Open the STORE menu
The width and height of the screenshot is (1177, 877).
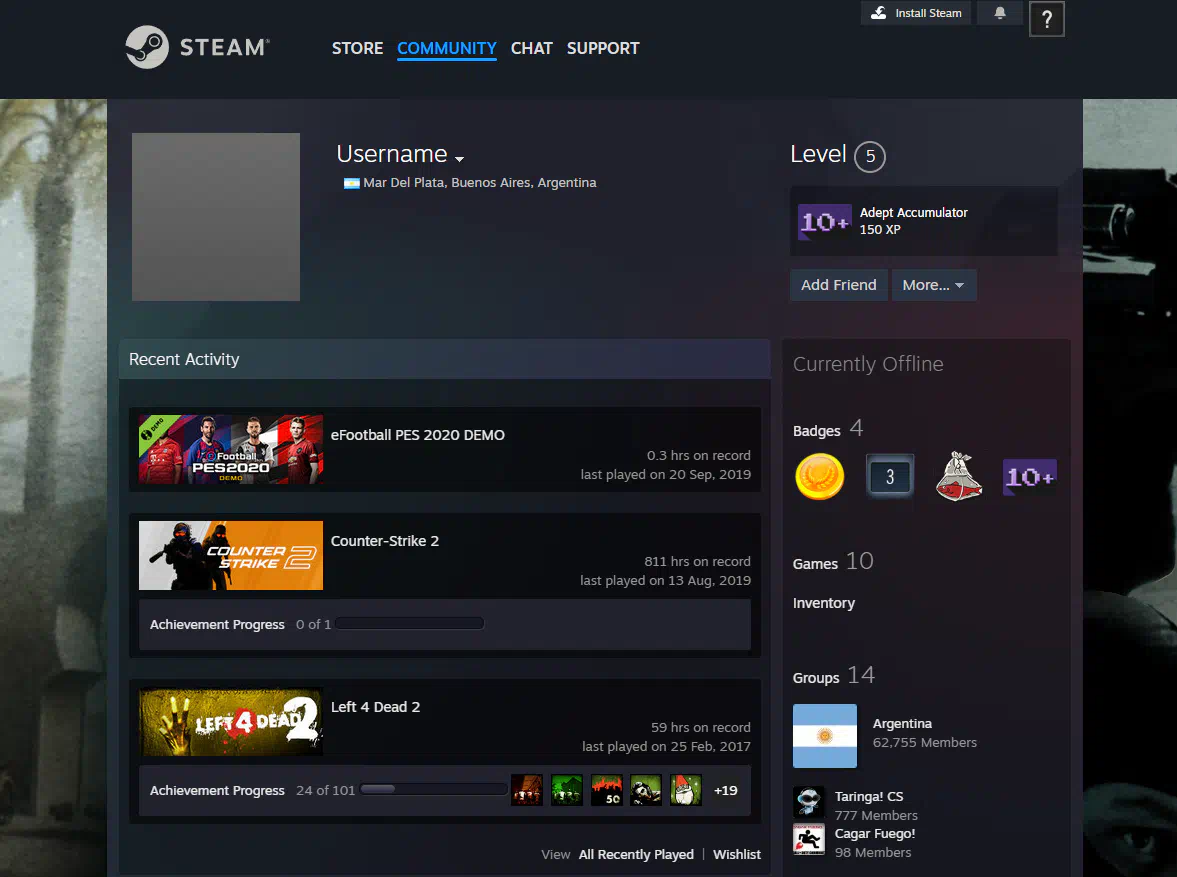(x=357, y=48)
